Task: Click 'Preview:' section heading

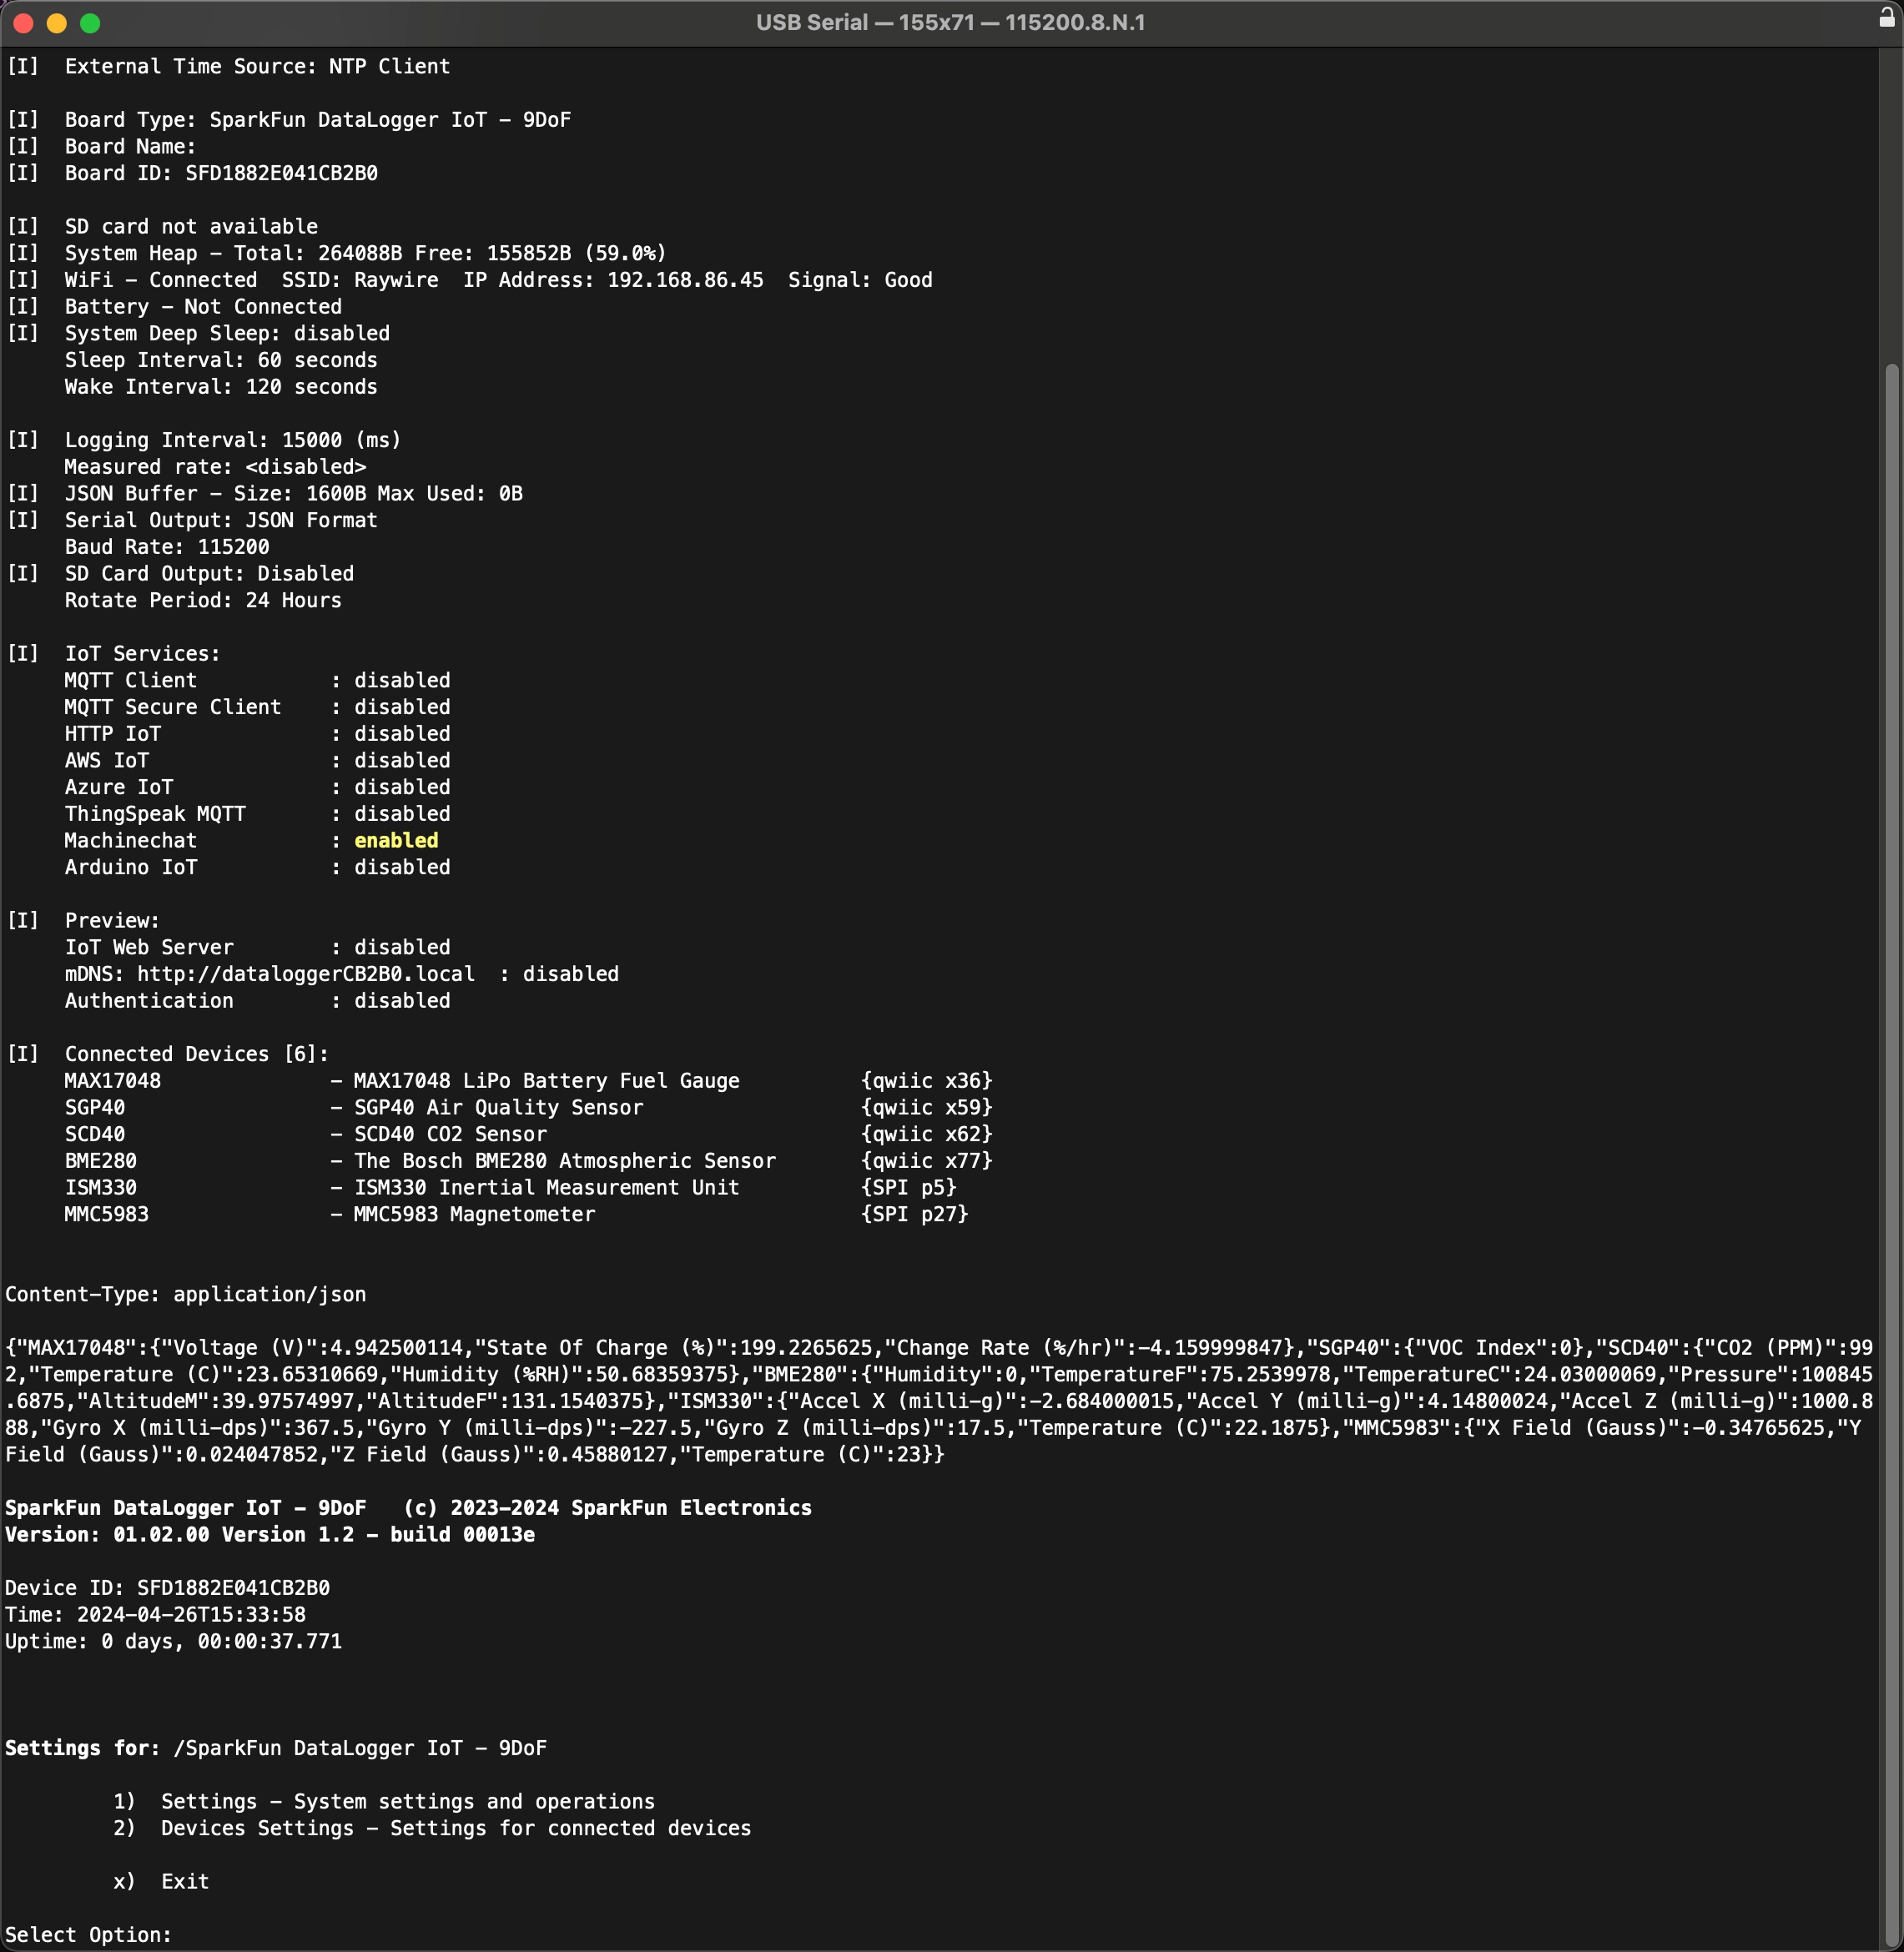Action: [112, 921]
